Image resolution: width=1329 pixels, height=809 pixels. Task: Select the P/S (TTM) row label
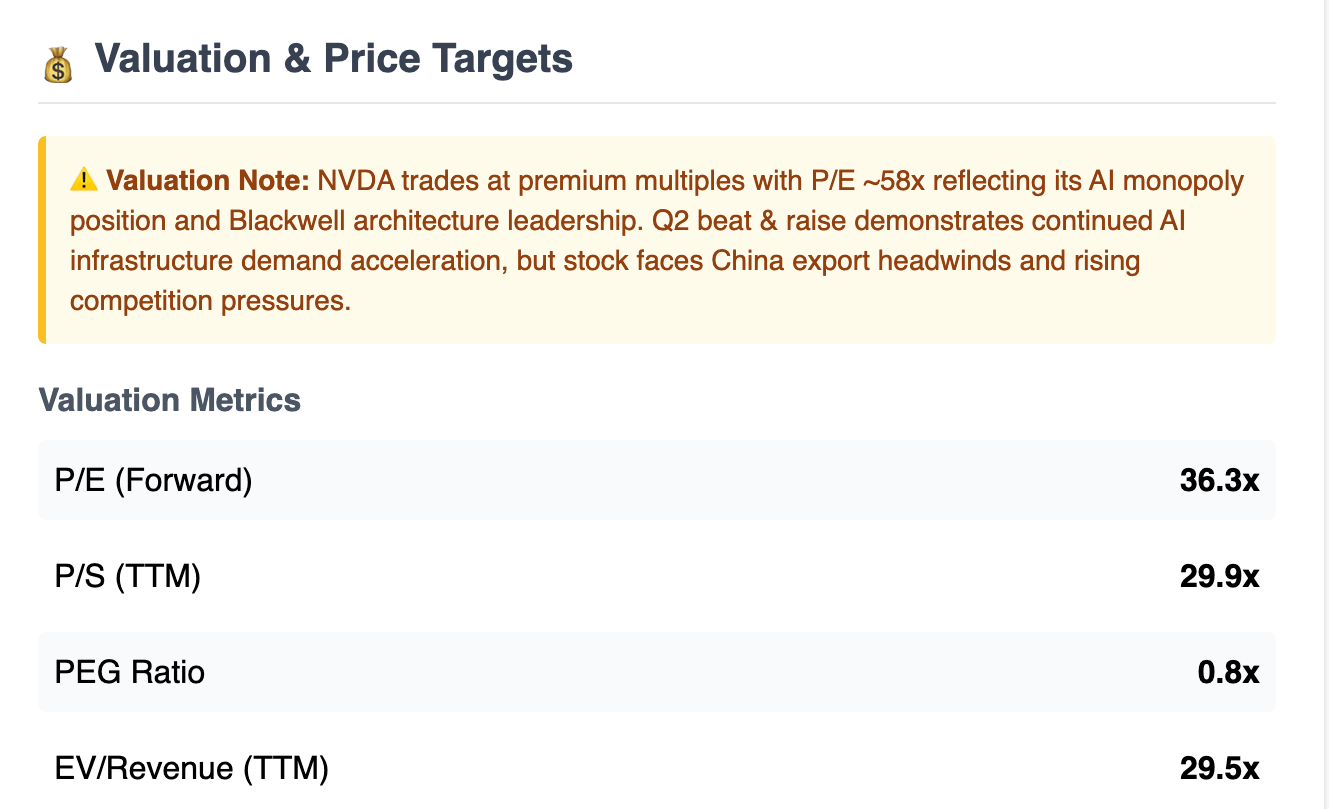tap(128, 576)
